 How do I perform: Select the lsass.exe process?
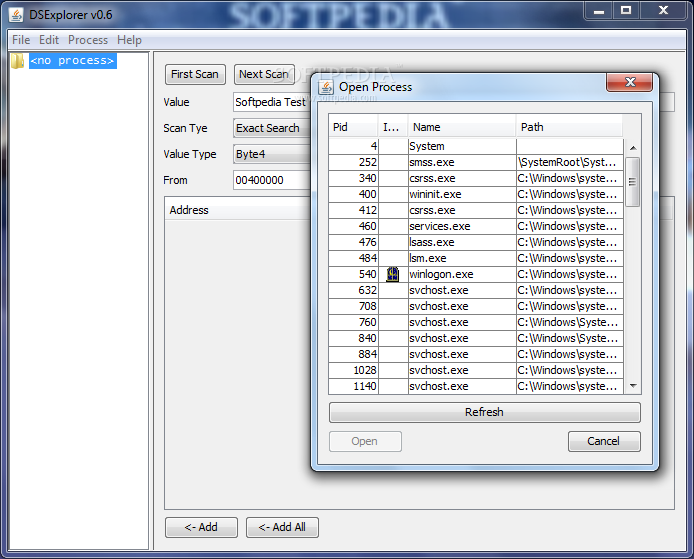(476, 242)
